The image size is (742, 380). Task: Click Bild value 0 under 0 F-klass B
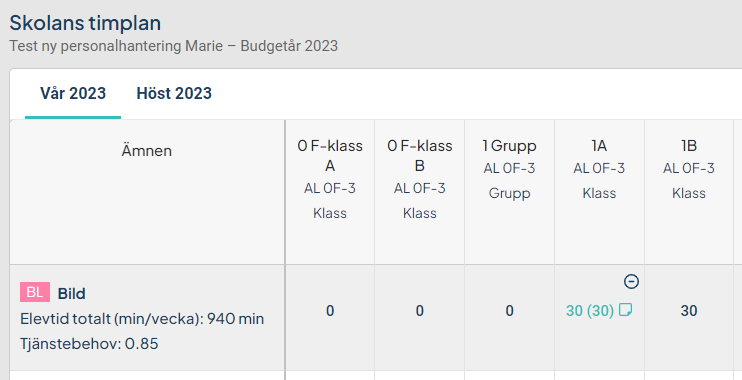pyautogui.click(x=420, y=311)
